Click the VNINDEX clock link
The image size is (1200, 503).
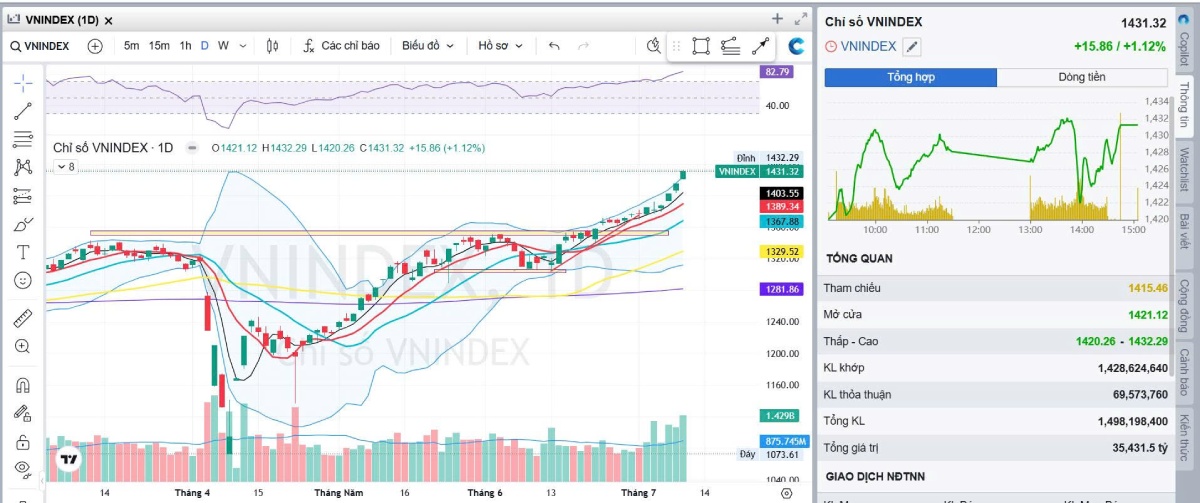pyautogui.click(x=861, y=46)
